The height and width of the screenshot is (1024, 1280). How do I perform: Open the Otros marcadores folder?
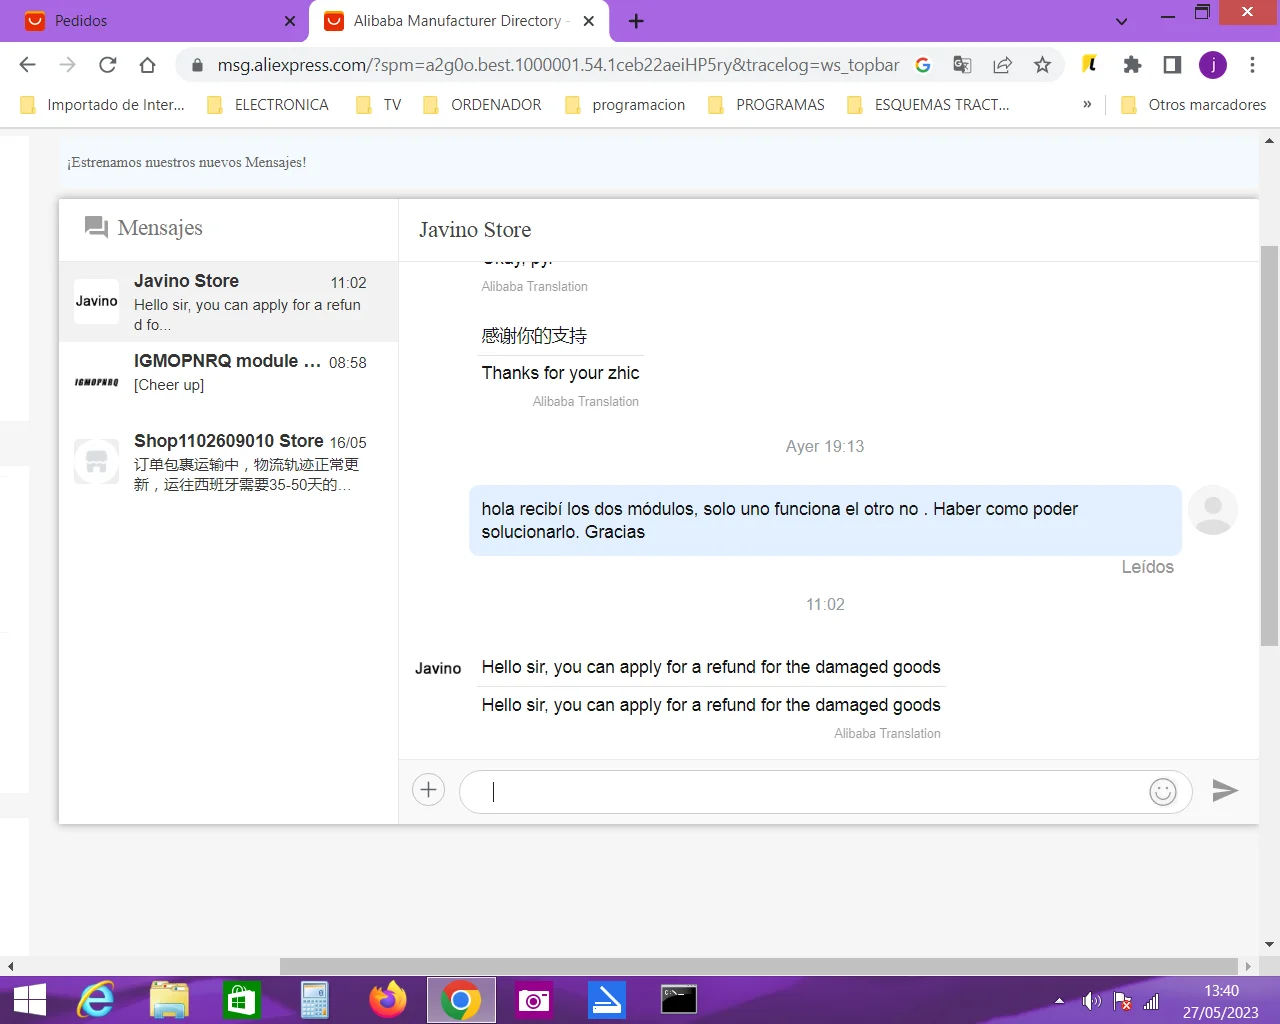[x=1194, y=105]
